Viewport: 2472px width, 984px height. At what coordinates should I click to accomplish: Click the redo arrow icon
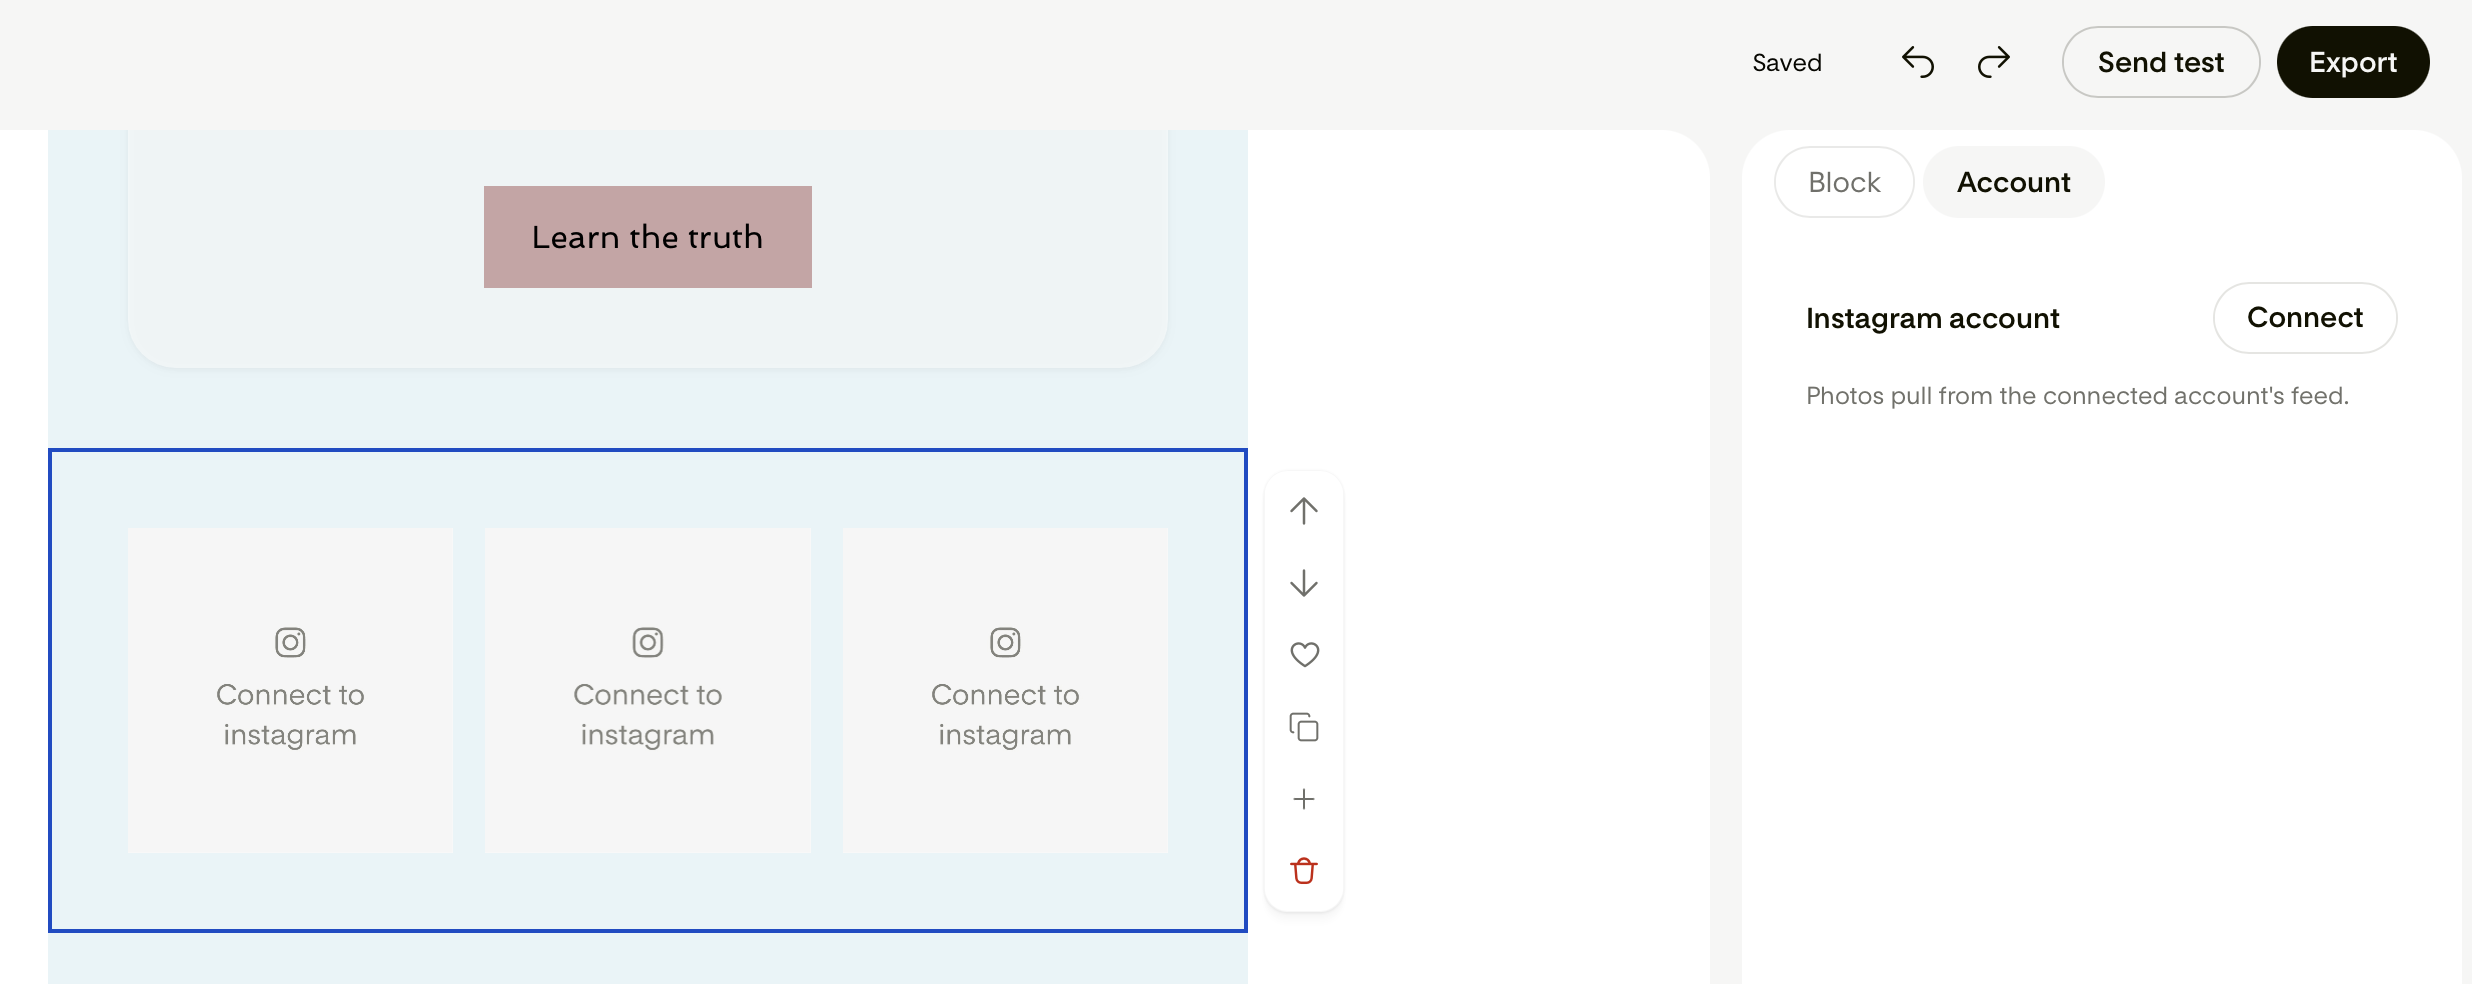(1994, 62)
